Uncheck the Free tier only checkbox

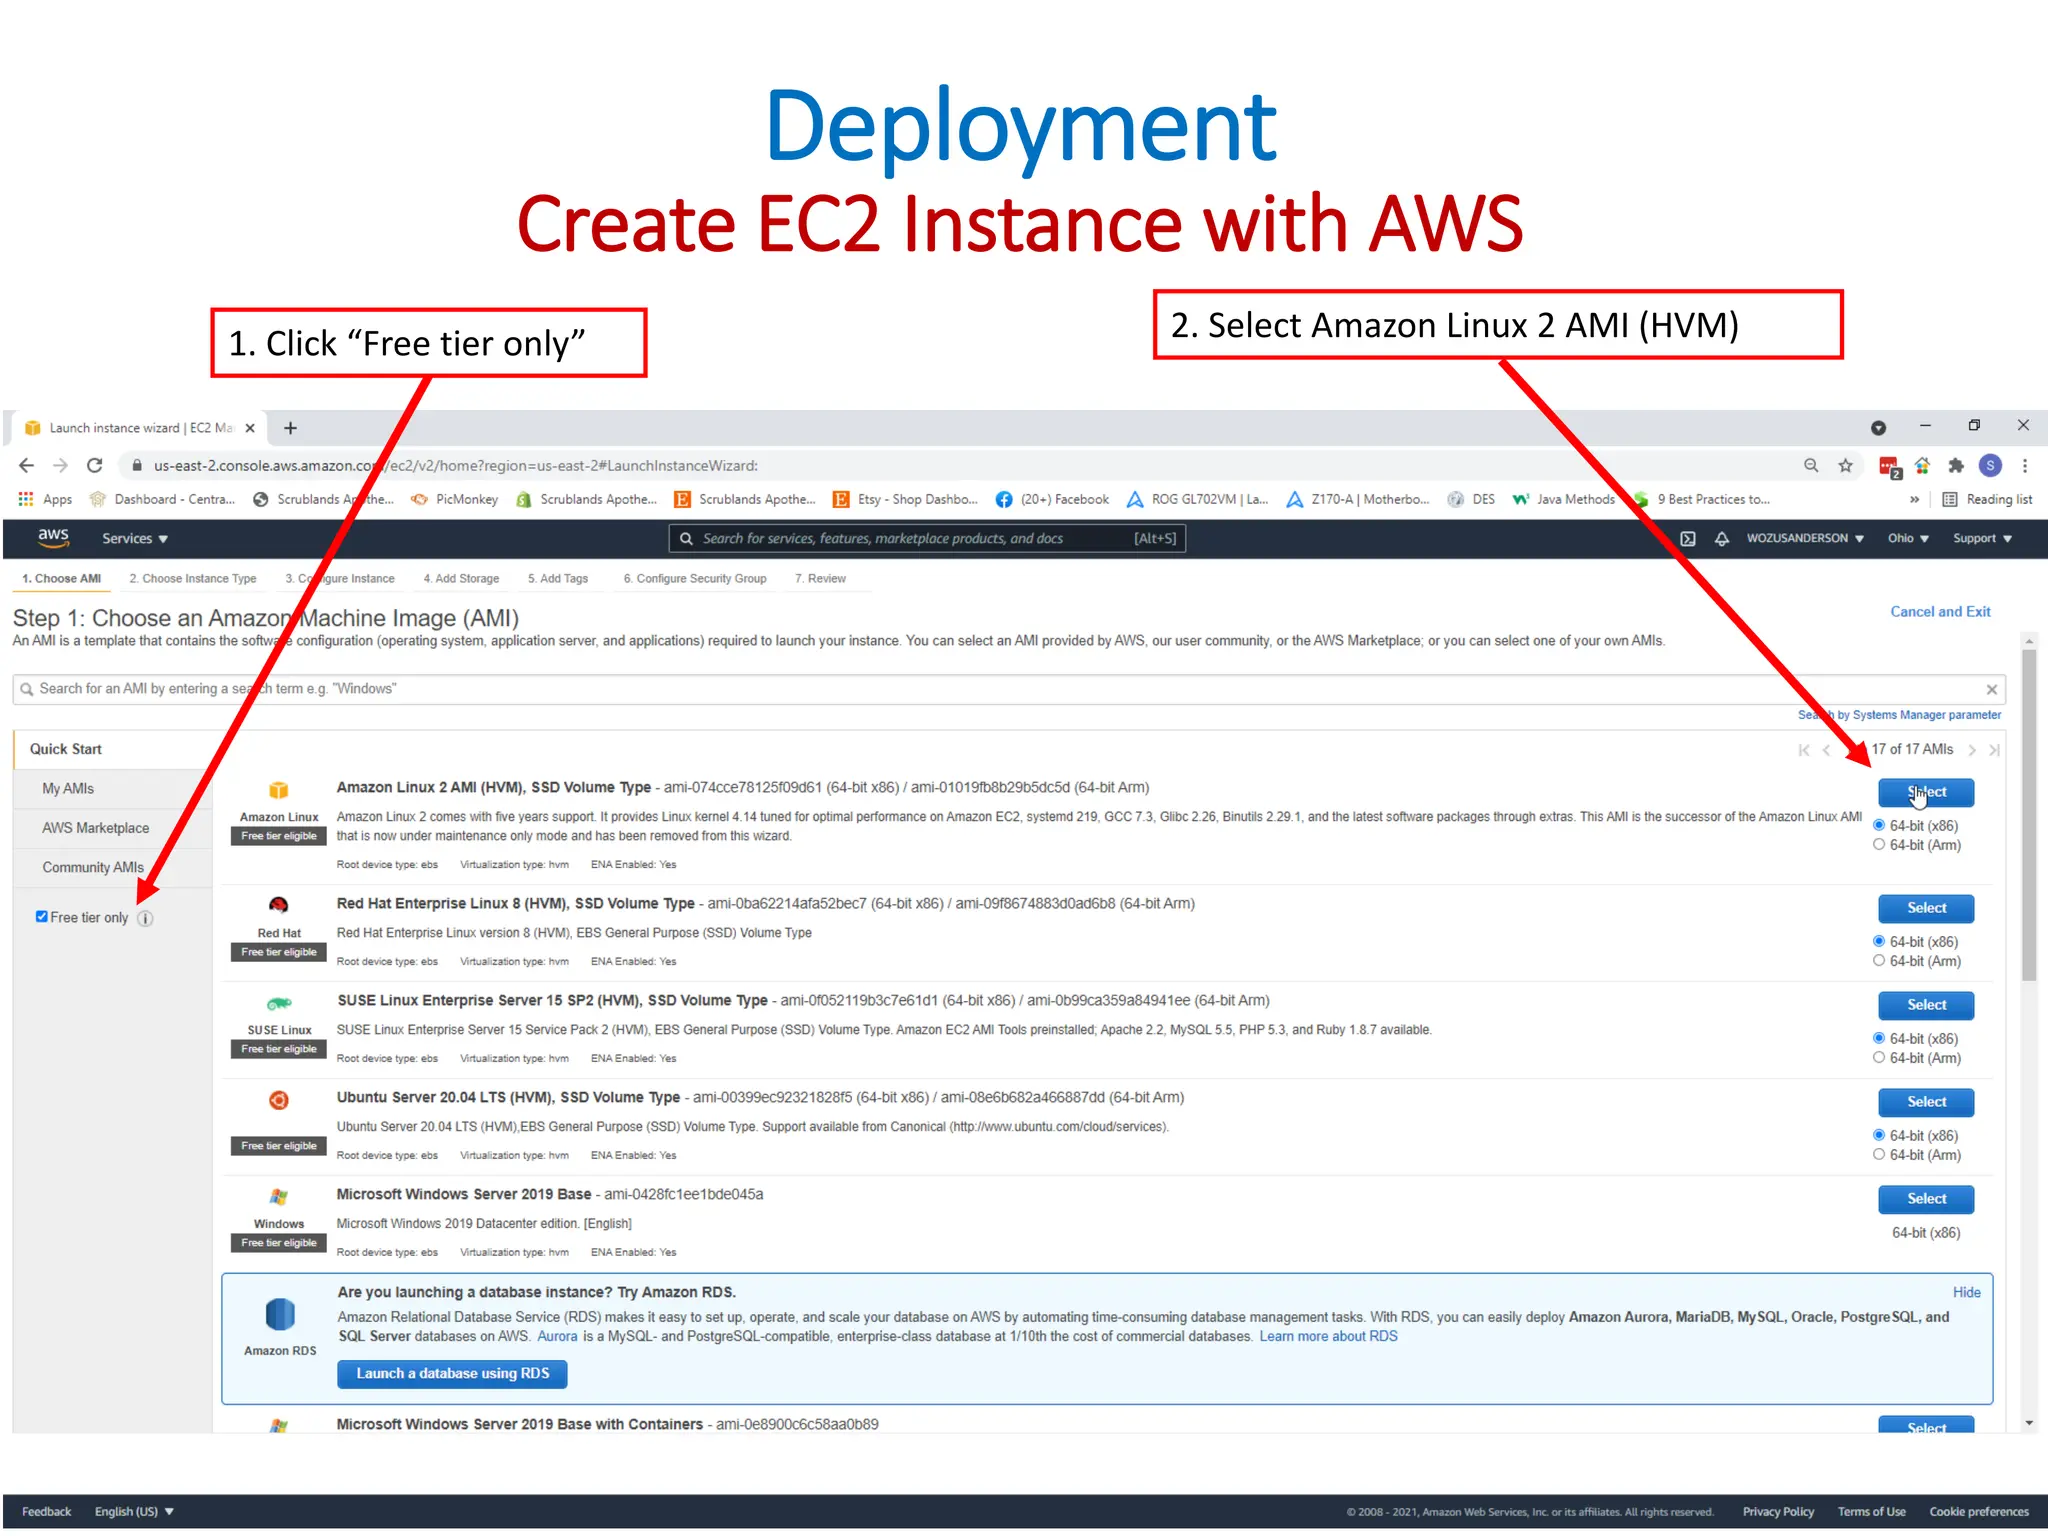coord(42,917)
